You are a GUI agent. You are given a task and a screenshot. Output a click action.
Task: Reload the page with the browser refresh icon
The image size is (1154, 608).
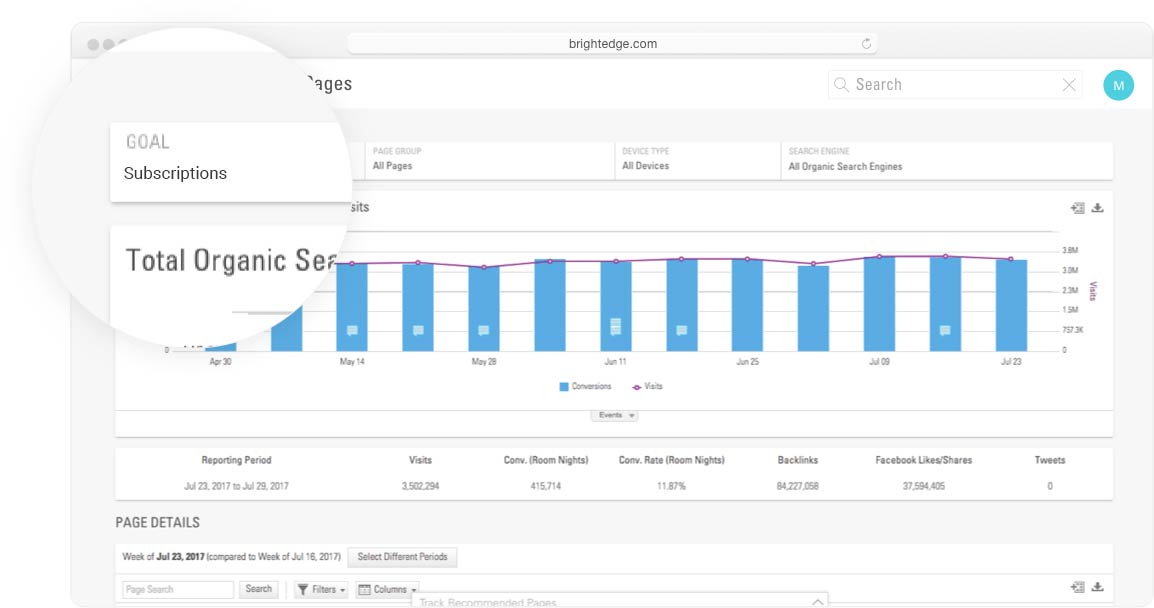[x=866, y=44]
